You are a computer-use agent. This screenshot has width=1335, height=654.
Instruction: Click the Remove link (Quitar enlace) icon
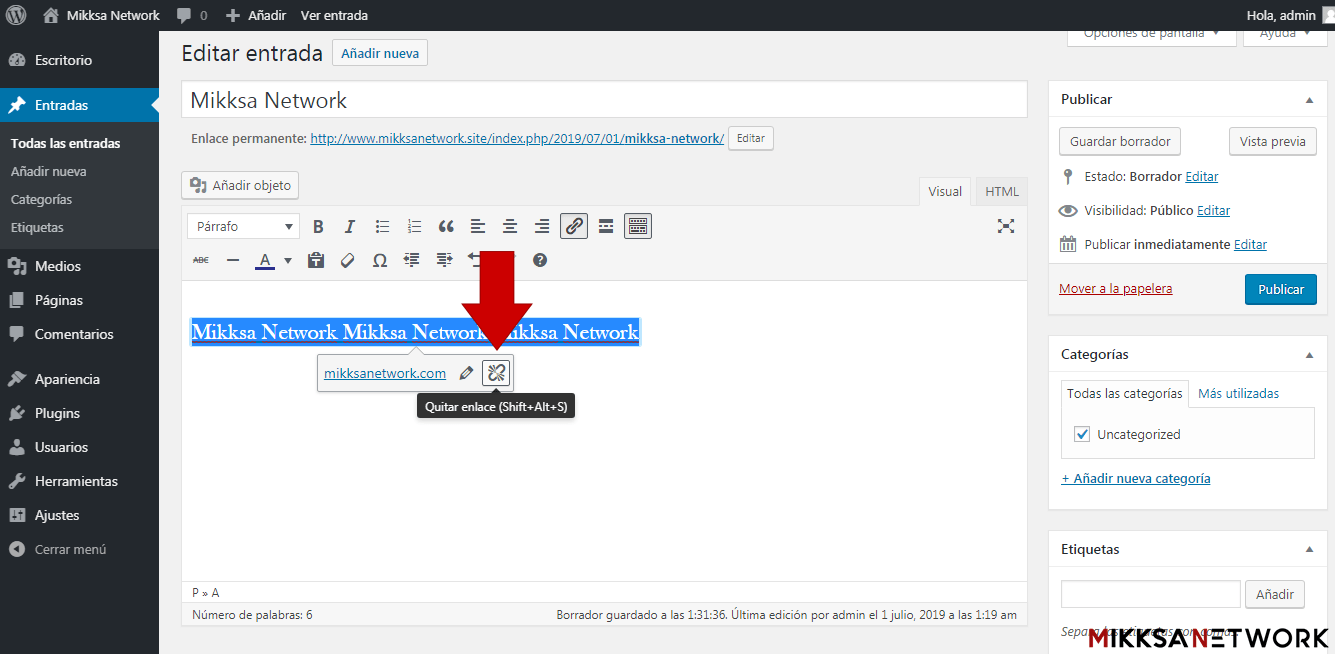pyautogui.click(x=496, y=373)
